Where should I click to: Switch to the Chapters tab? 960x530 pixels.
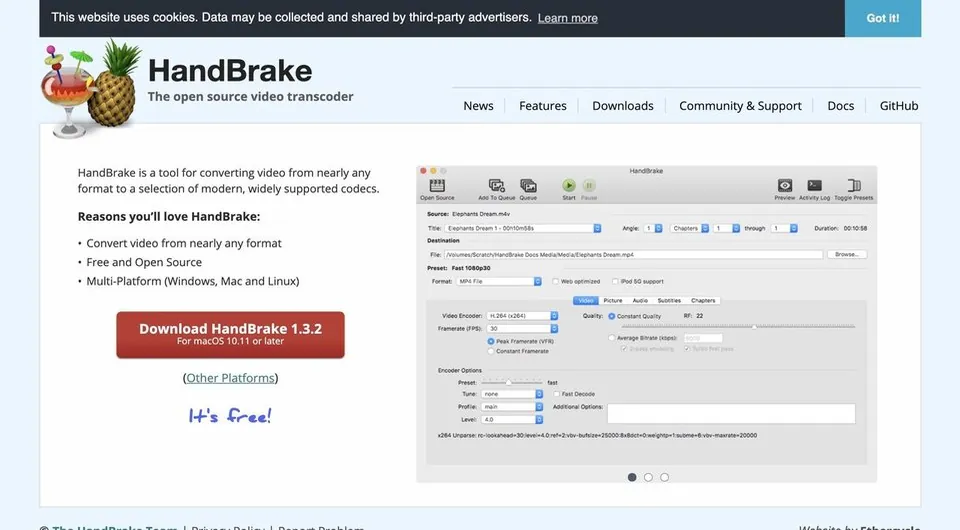pos(703,300)
